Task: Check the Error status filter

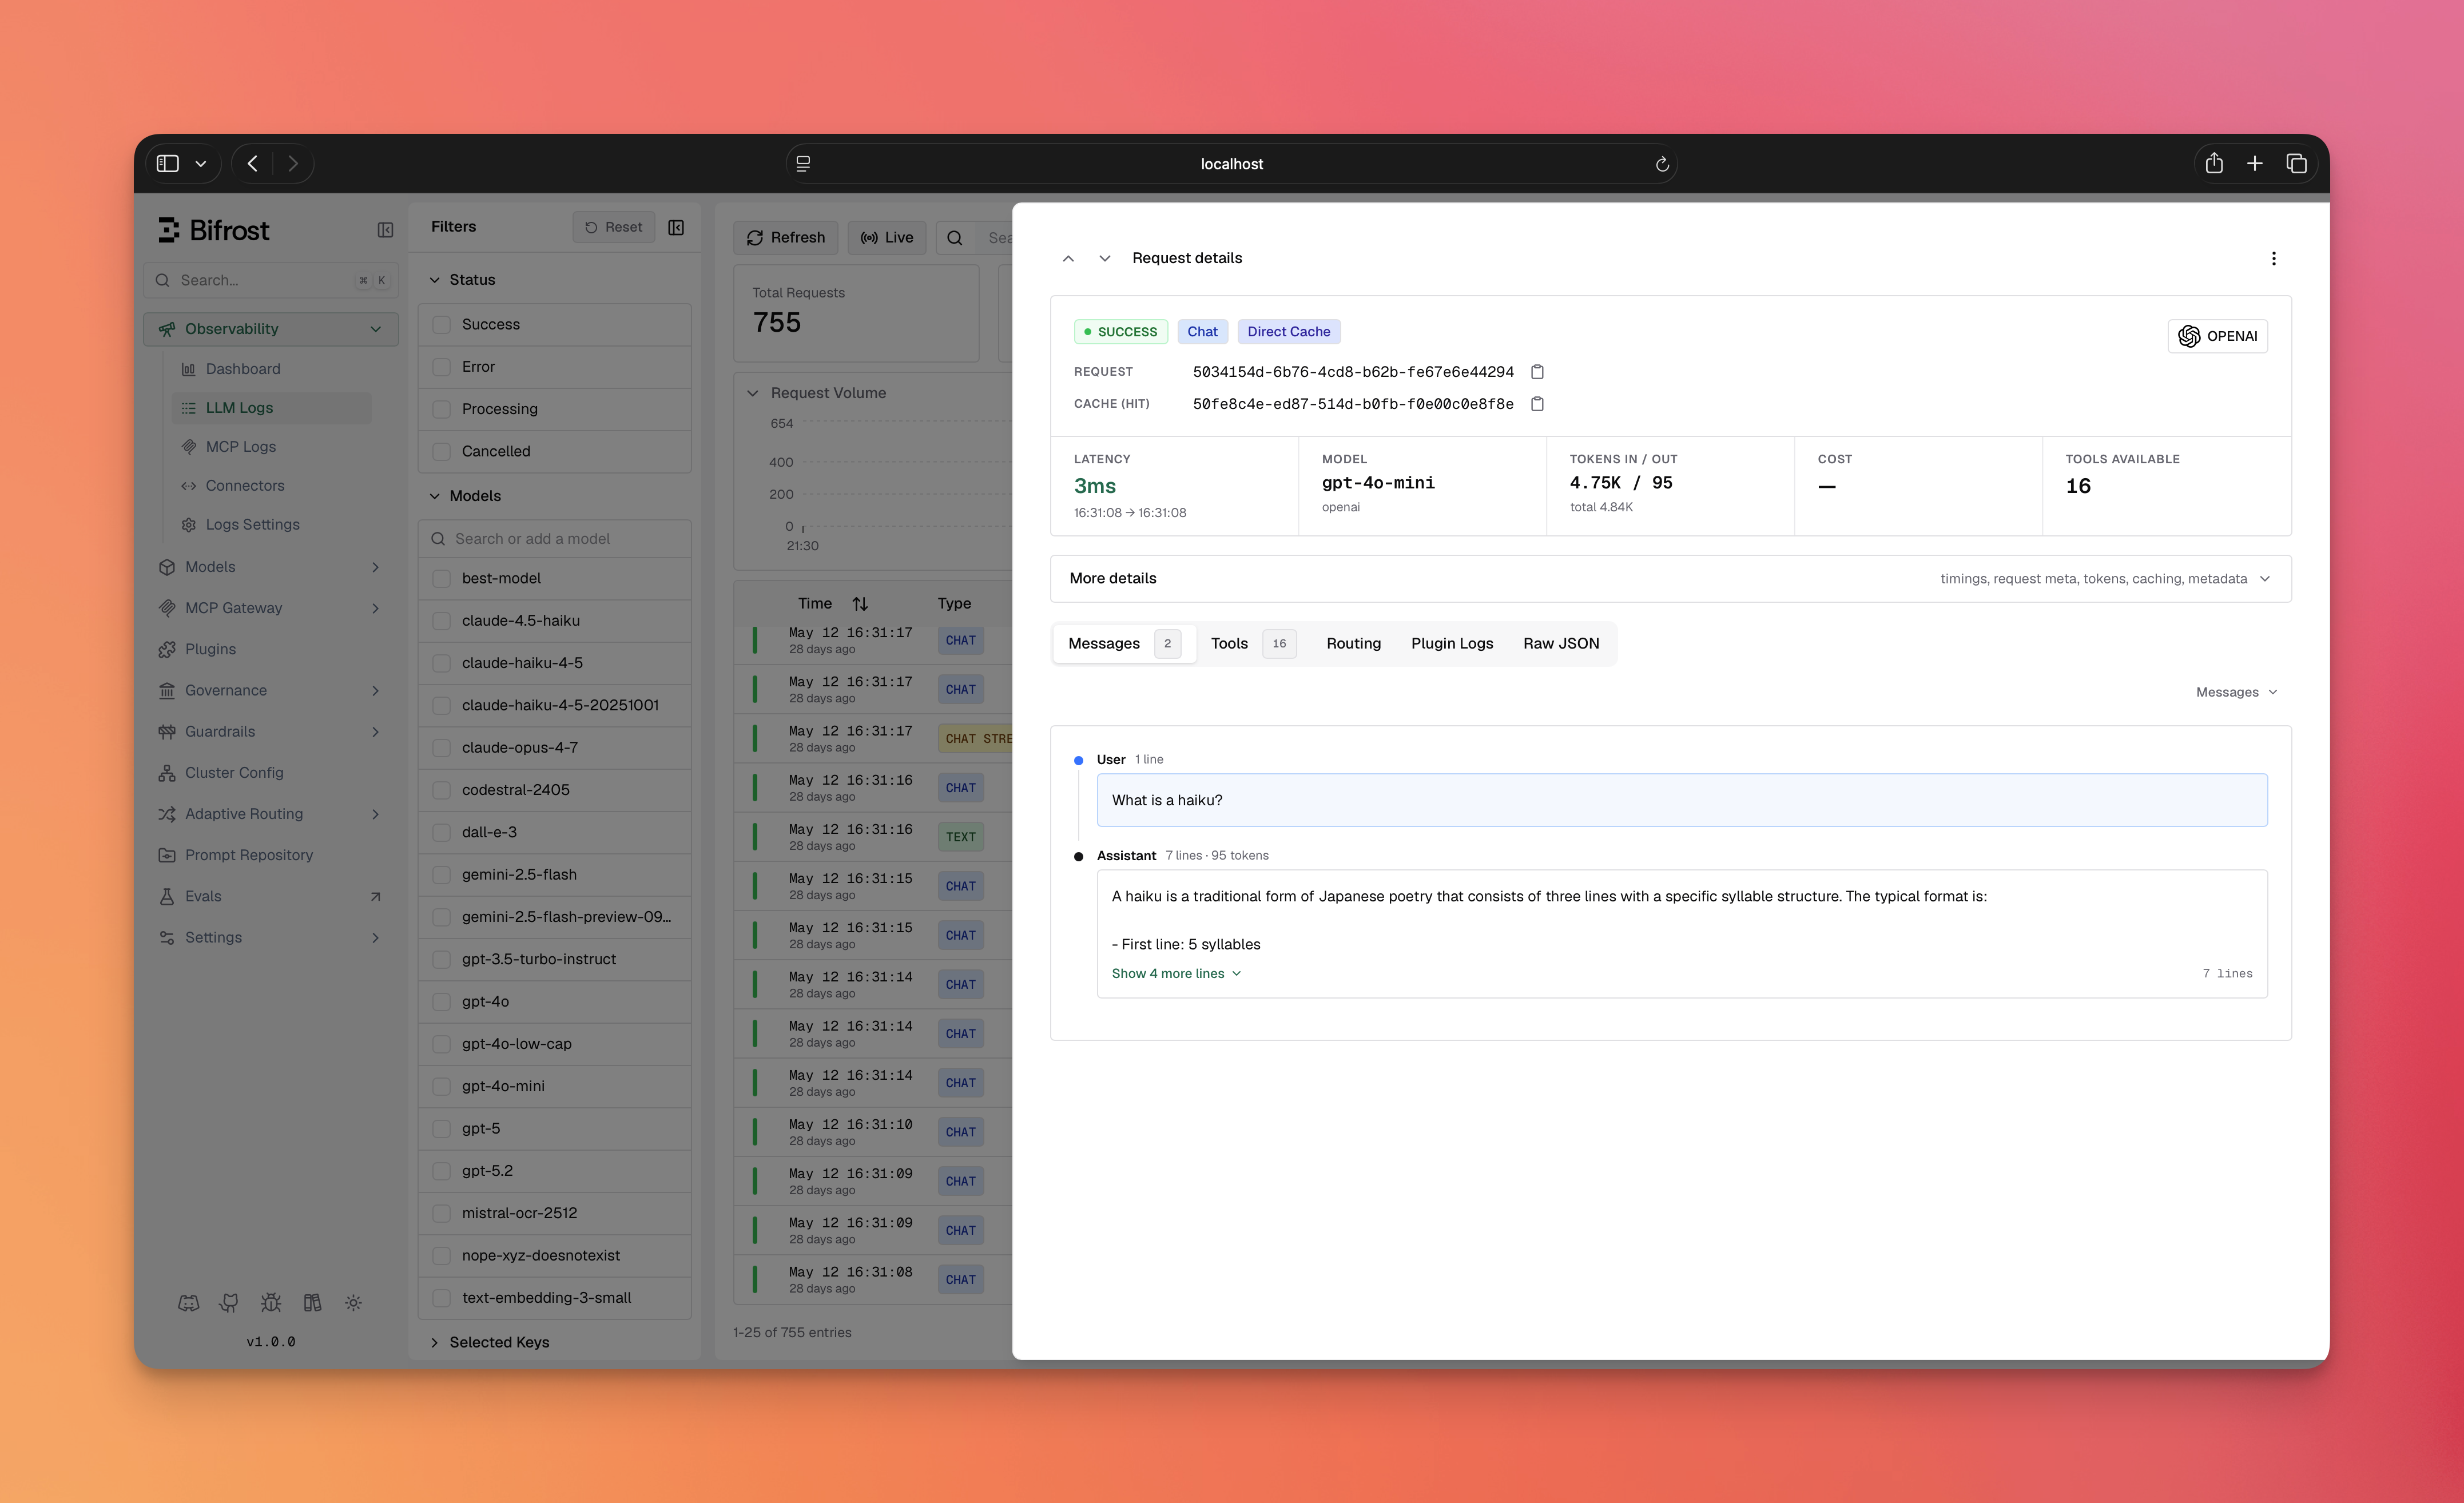Action: 441,367
